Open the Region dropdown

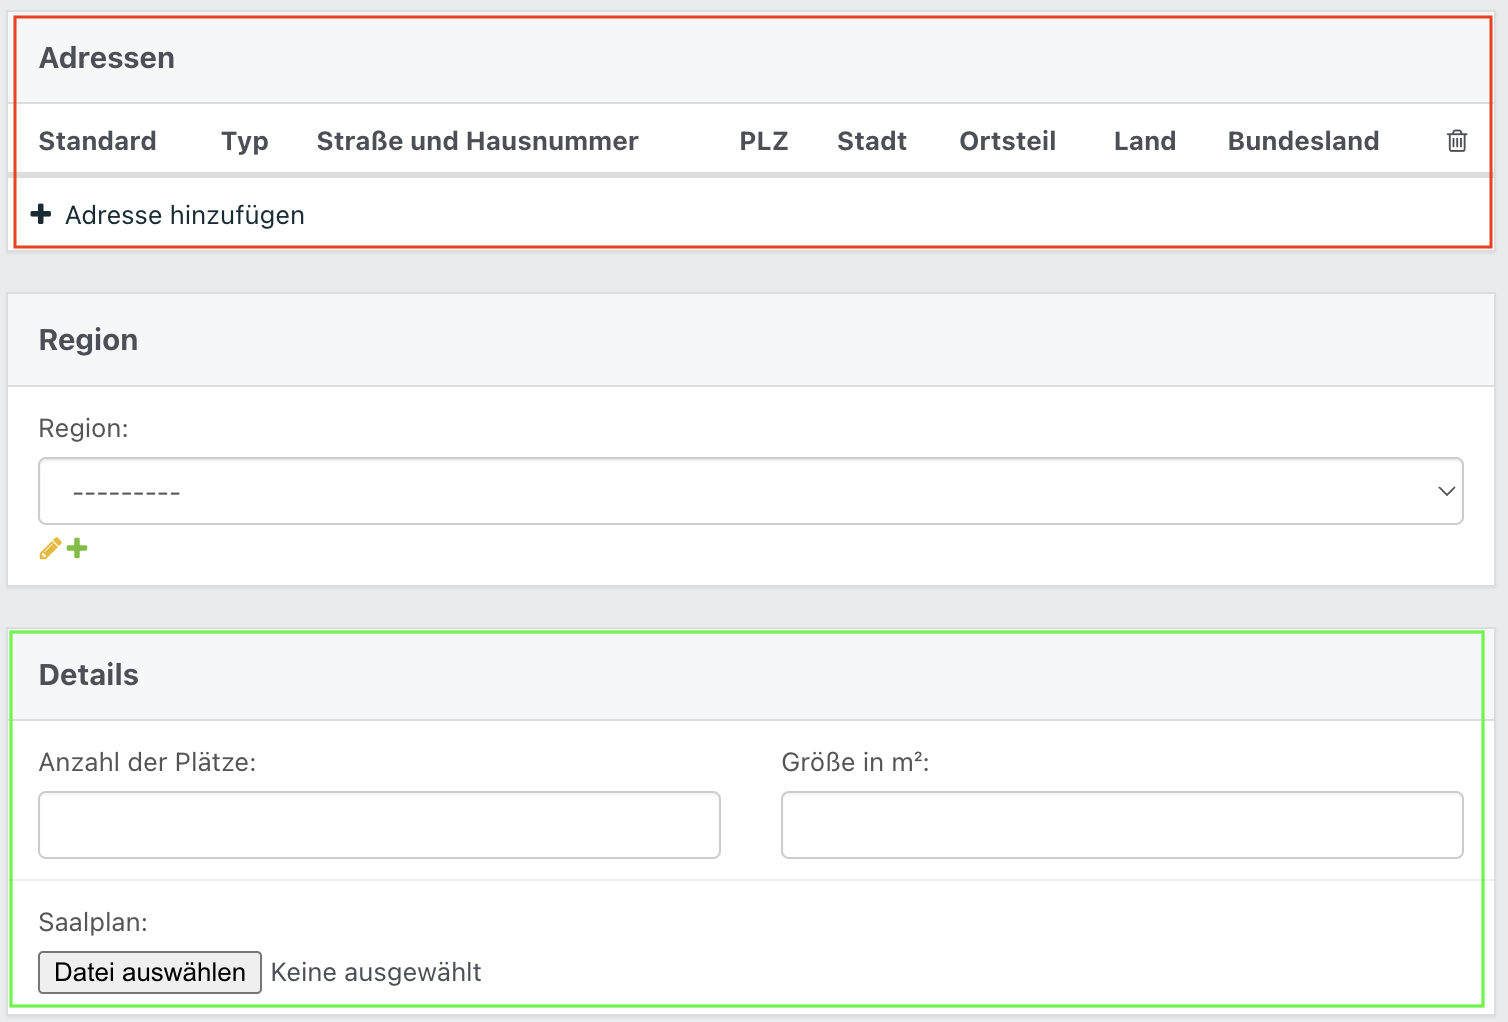[x=751, y=491]
